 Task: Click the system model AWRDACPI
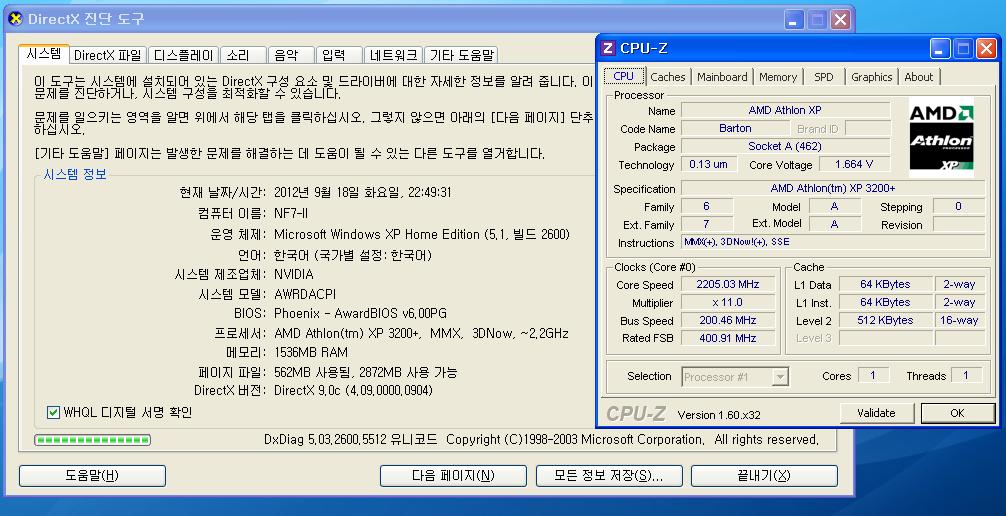click(x=305, y=294)
